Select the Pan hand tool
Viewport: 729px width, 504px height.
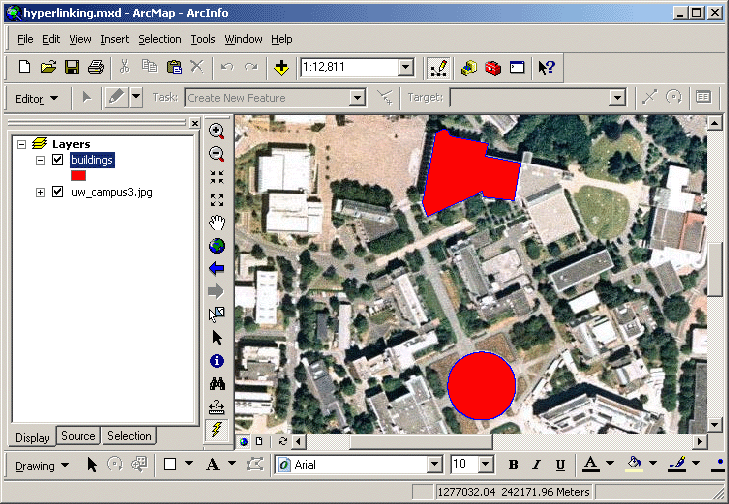coord(216,222)
